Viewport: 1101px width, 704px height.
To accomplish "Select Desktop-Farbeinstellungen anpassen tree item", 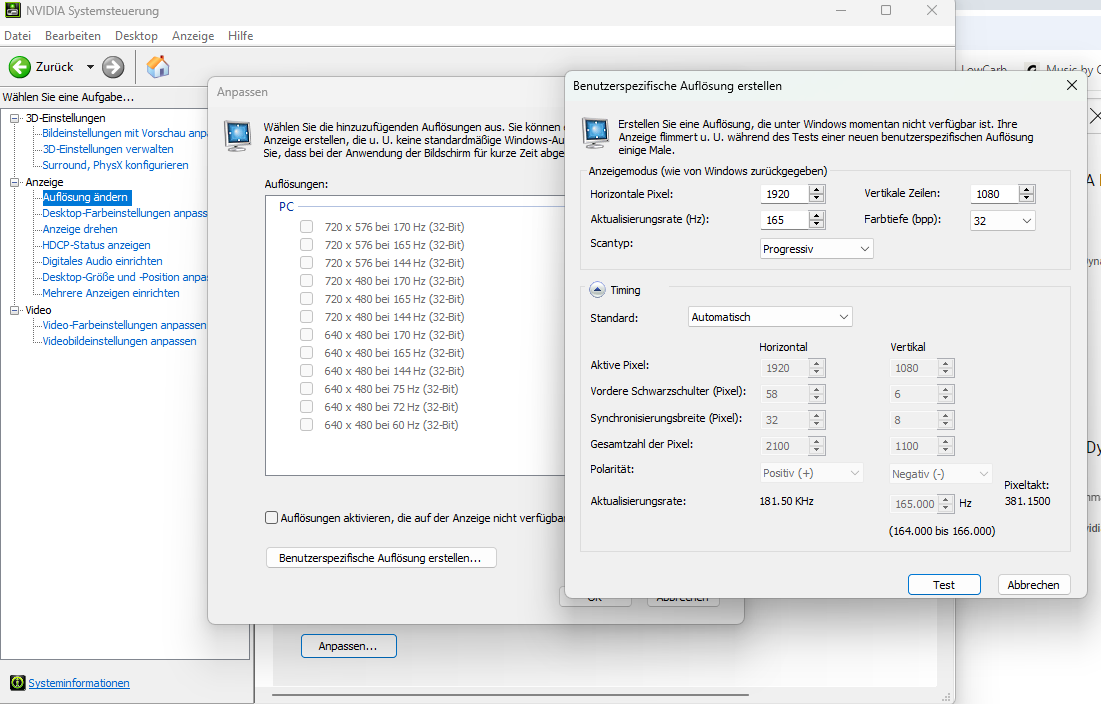I will 124,213.
